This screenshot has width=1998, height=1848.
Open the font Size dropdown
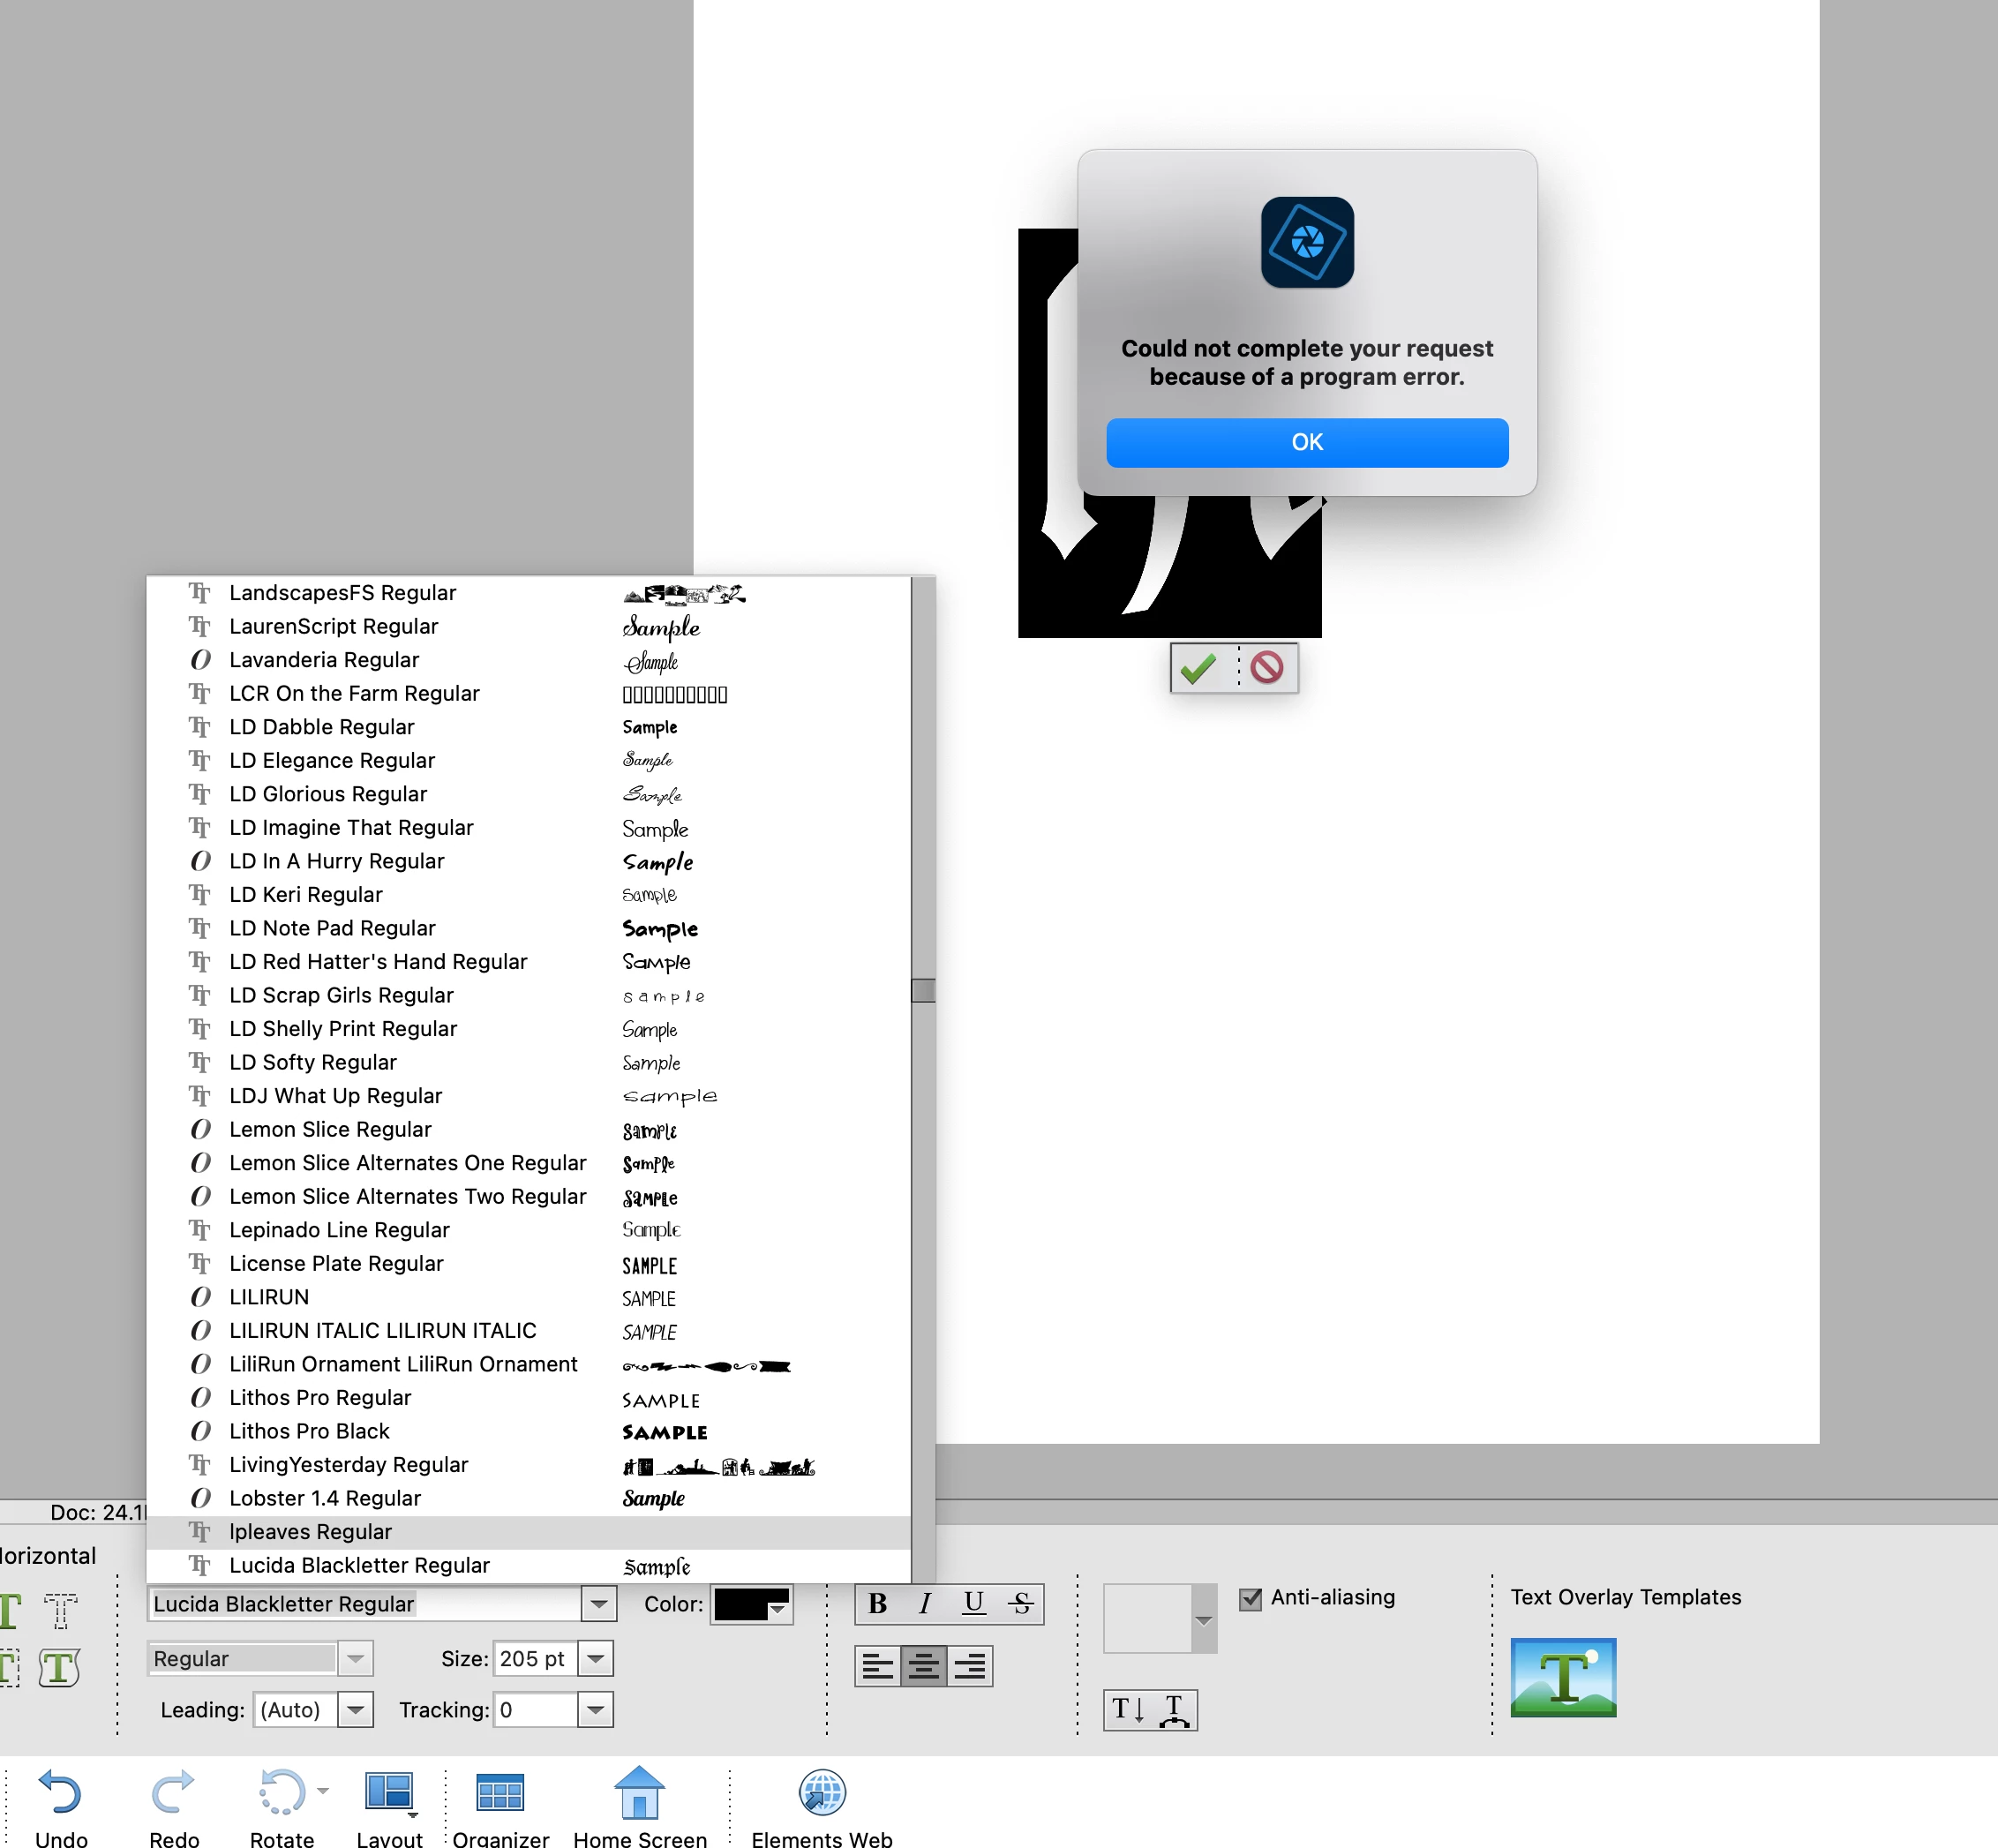tap(595, 1659)
